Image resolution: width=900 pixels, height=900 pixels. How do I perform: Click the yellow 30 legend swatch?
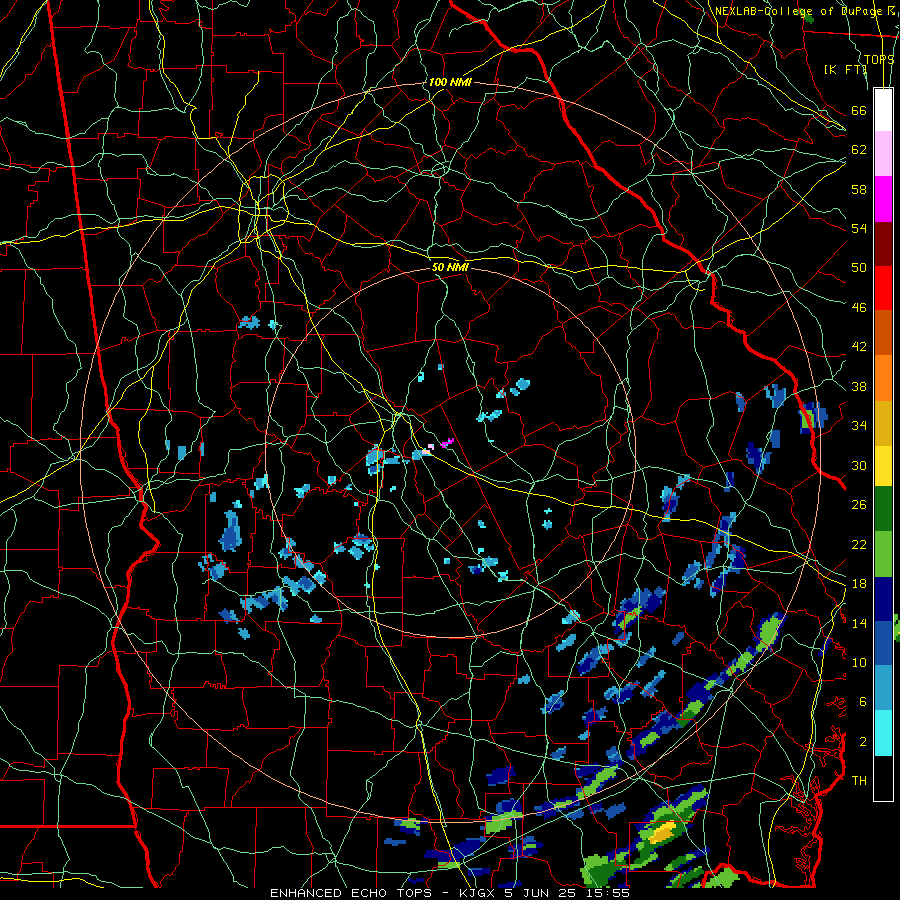coord(883,465)
